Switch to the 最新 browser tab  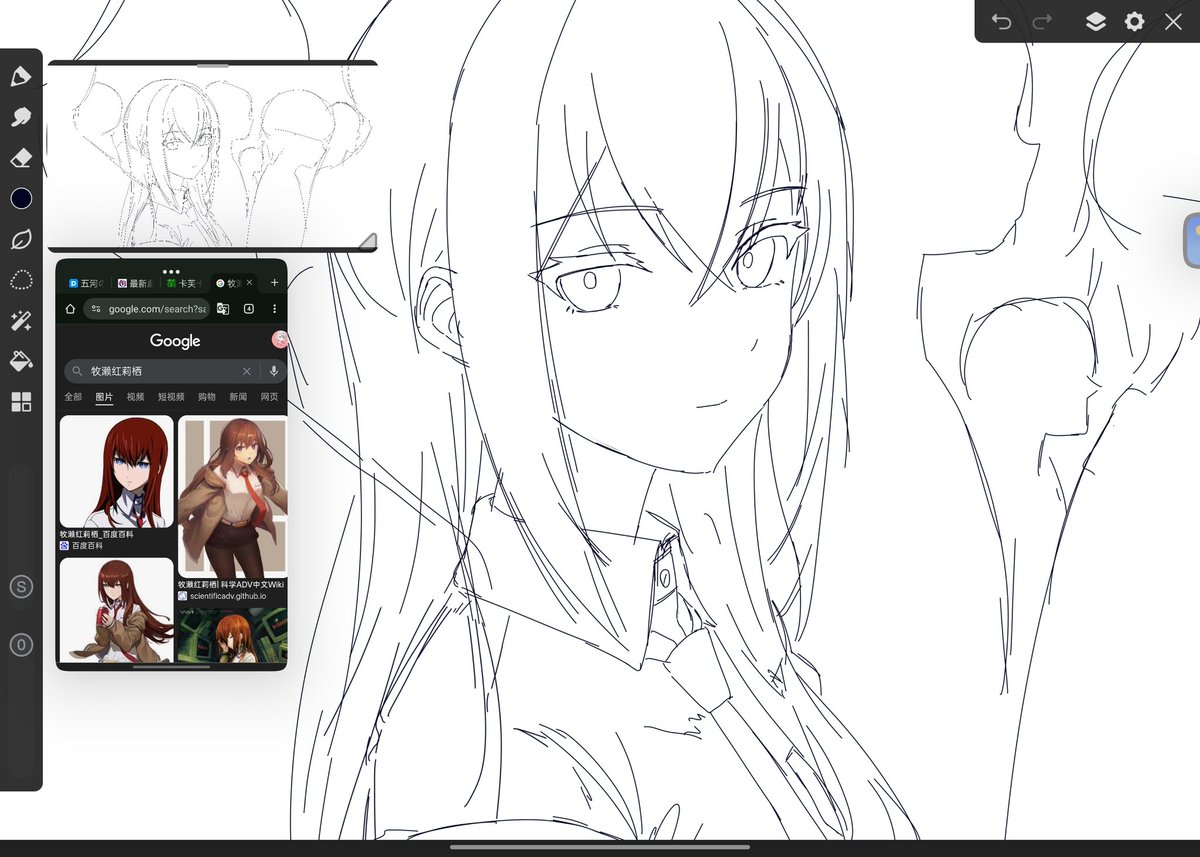tap(134, 283)
